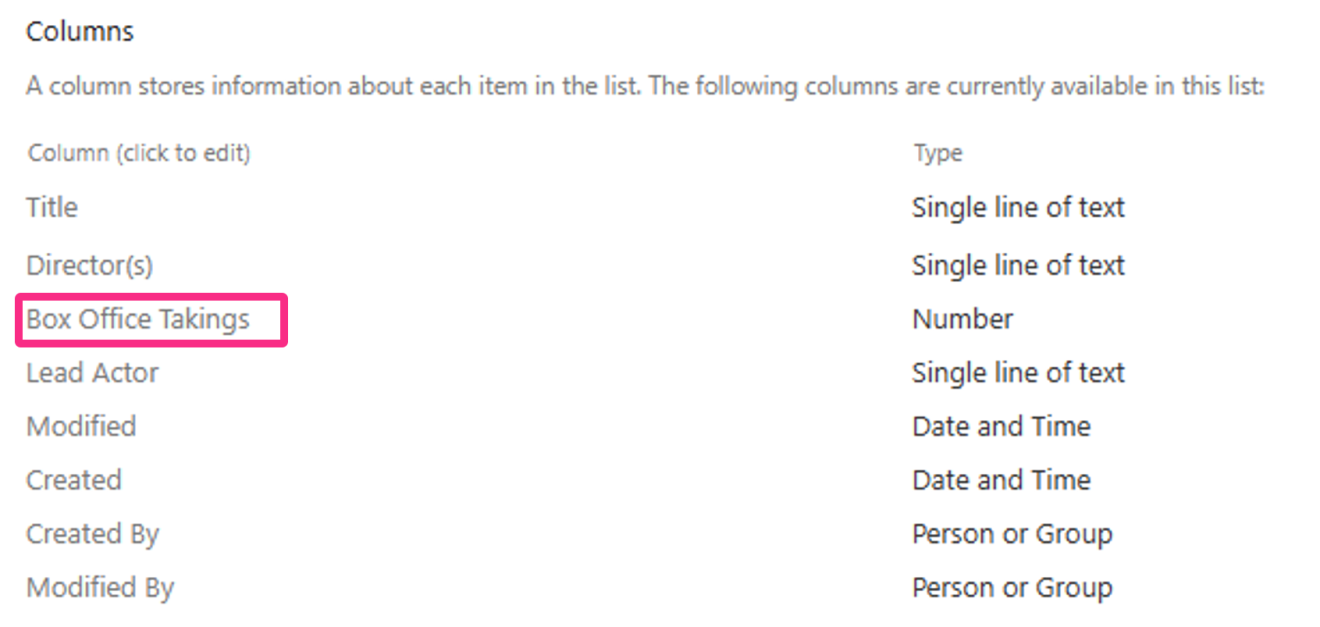This screenshot has height=627, width=1320.
Task: Open the Title column settings
Action: coord(50,207)
